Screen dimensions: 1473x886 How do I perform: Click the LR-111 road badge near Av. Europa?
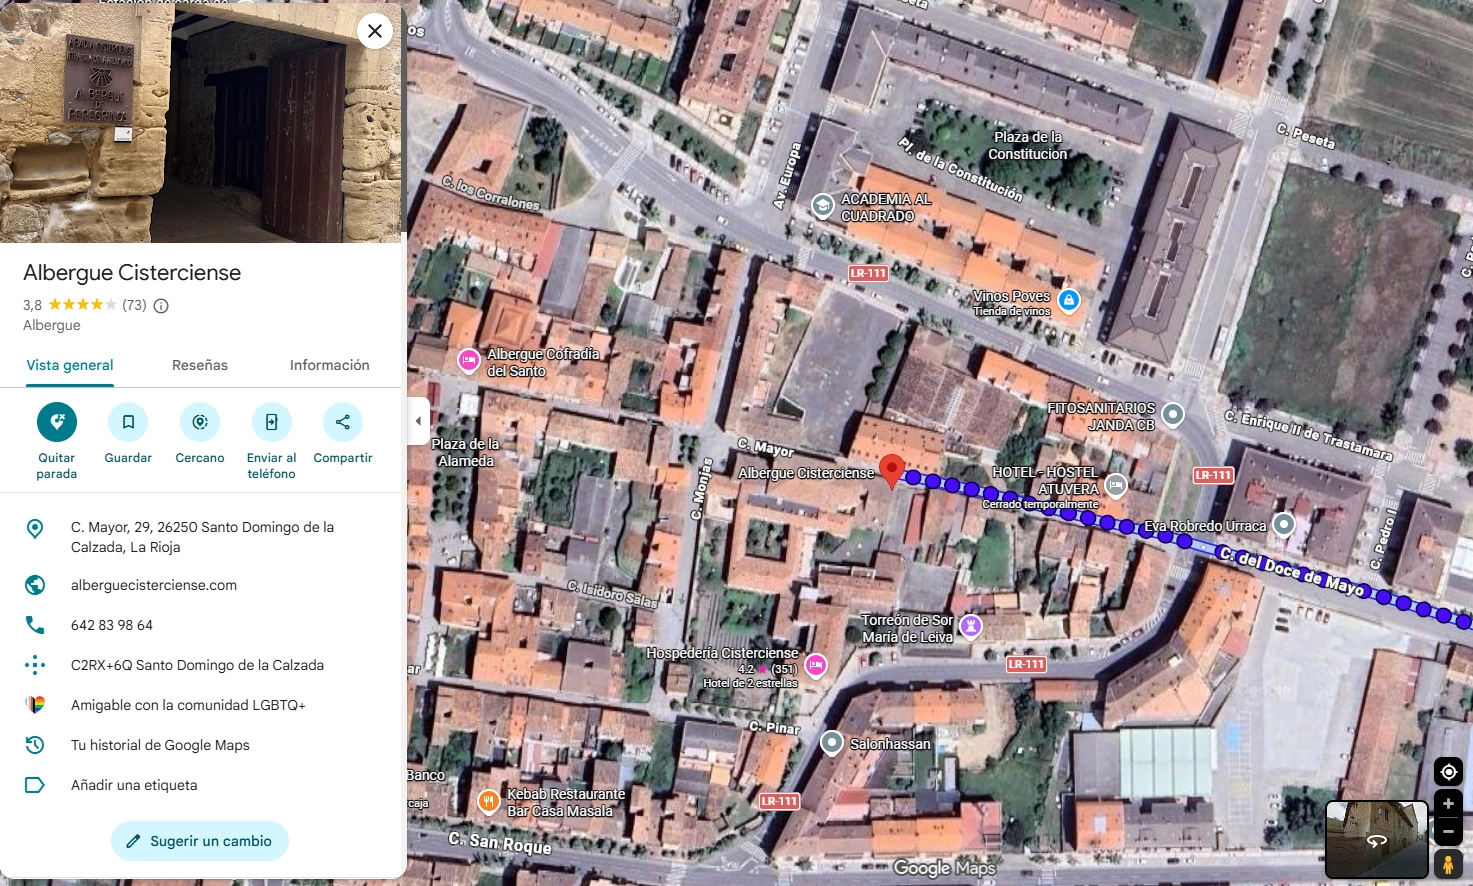point(868,273)
